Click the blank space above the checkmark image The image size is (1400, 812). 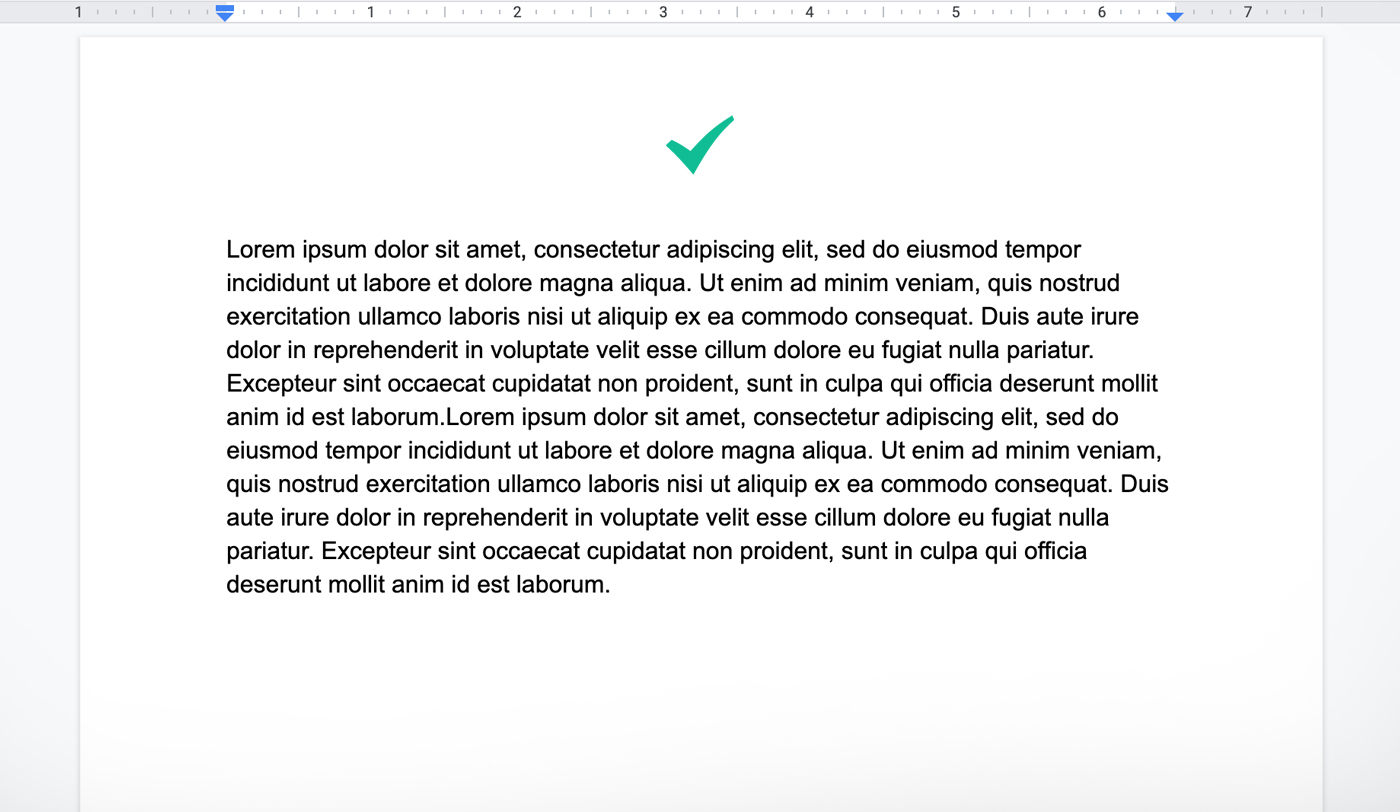pyautogui.click(x=700, y=70)
